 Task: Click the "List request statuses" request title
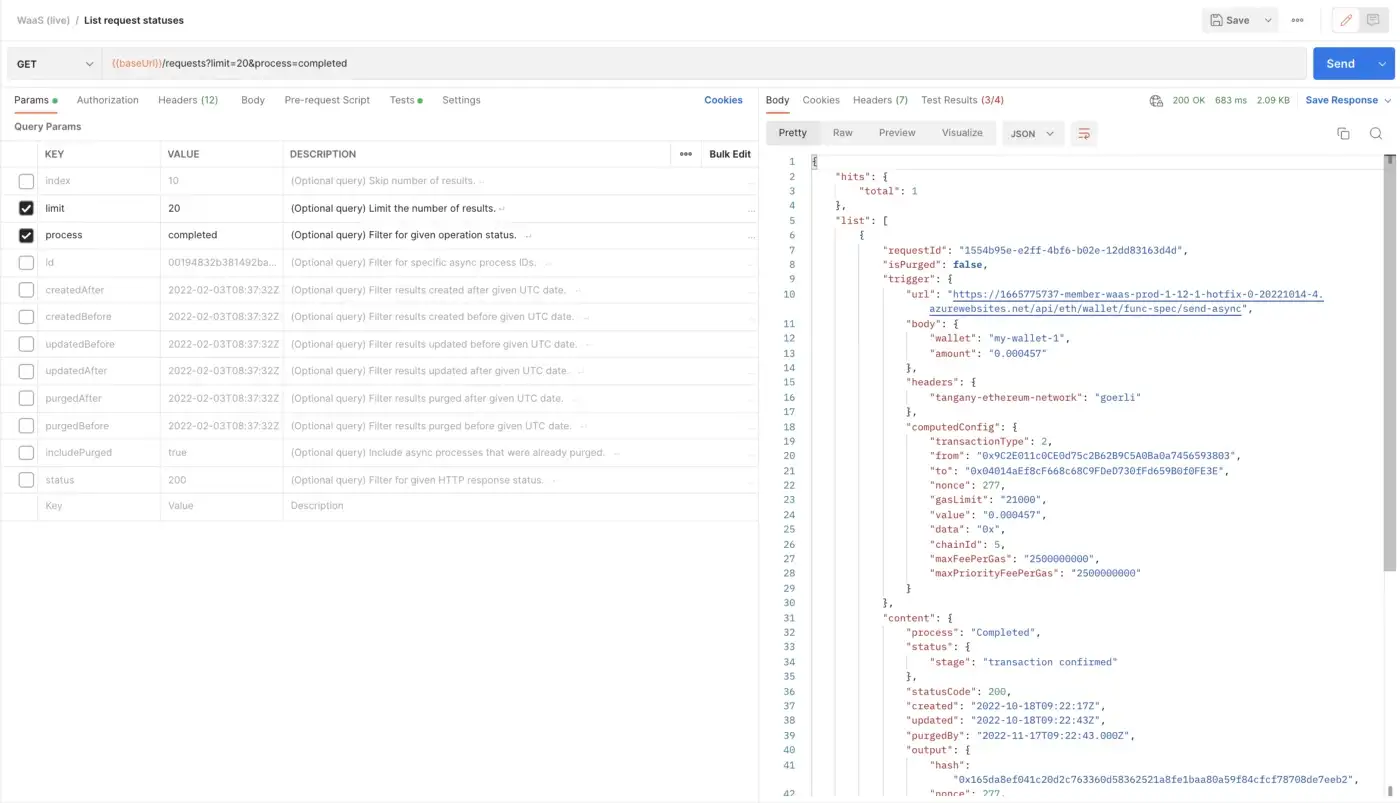(x=134, y=20)
